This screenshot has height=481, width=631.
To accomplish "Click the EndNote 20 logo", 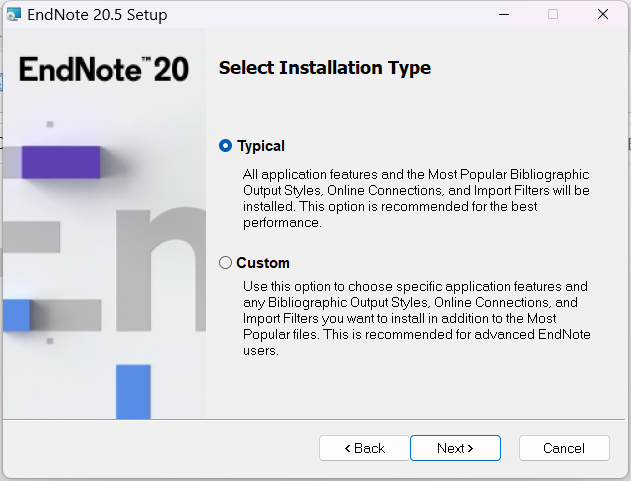I will point(103,69).
